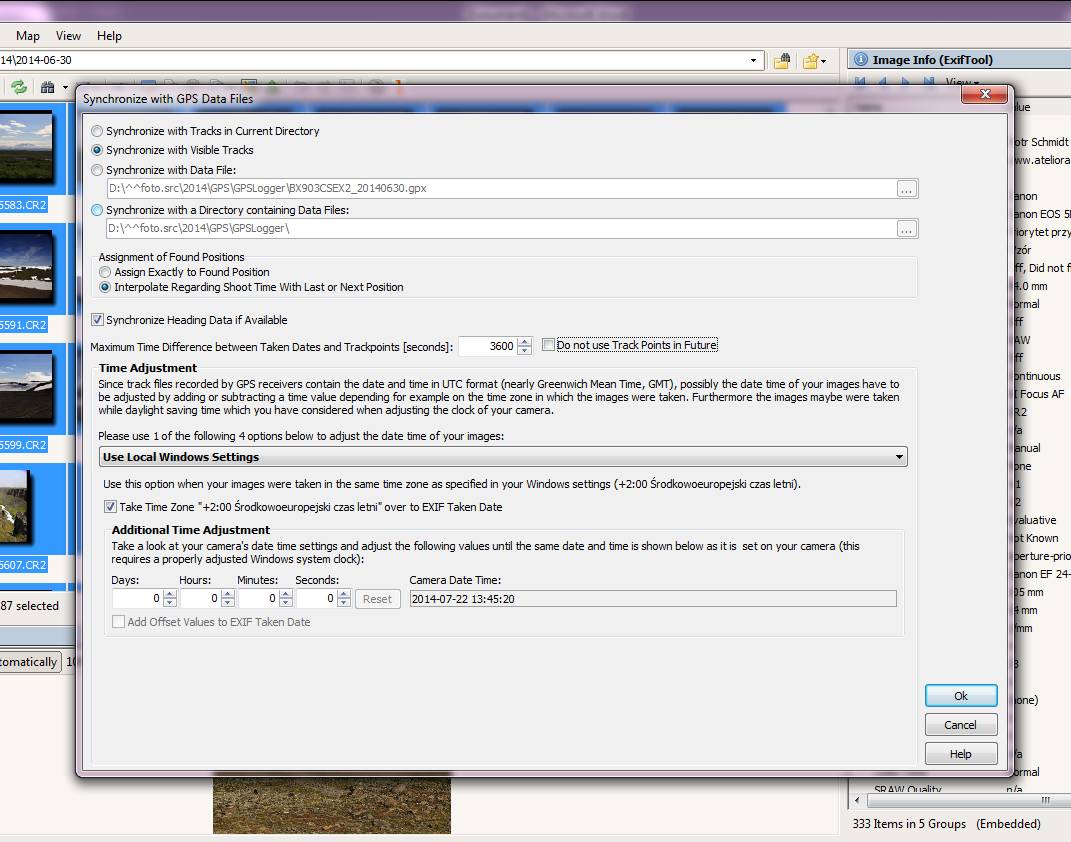1071x842 pixels.
Task: Browse for data files directory with ellipsis button
Action: click(906, 229)
